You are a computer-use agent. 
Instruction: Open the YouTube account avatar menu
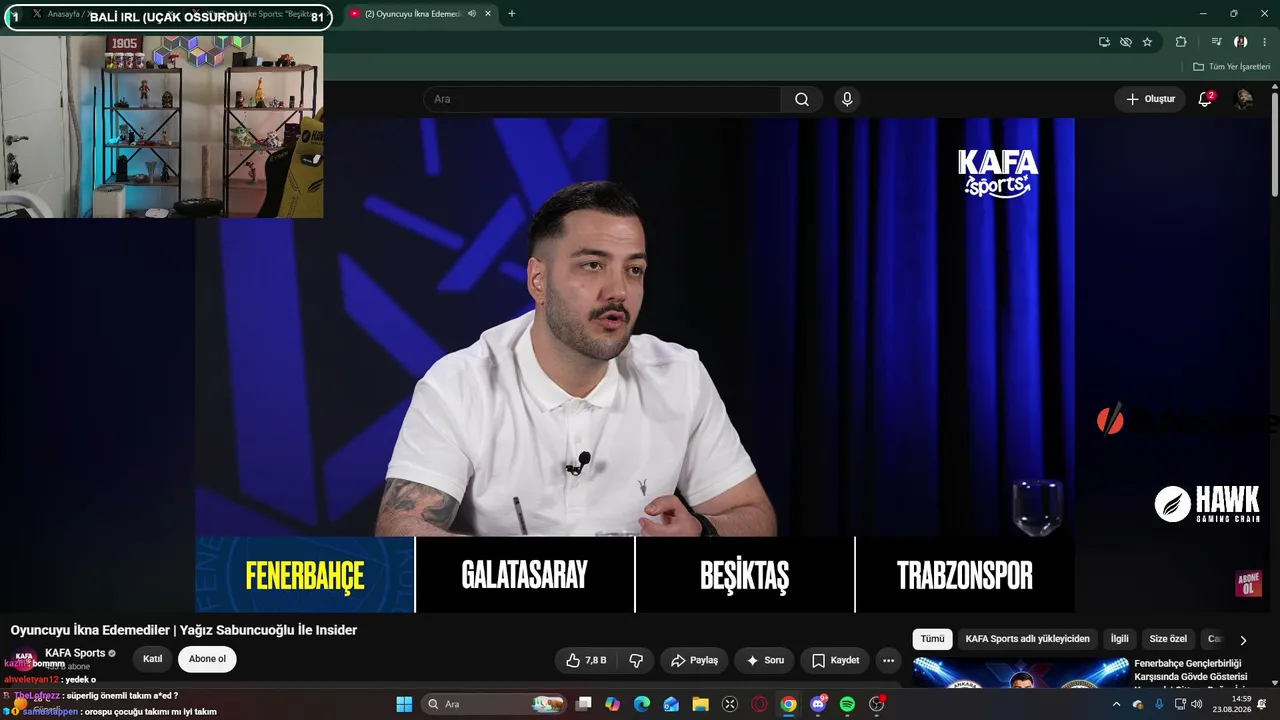(1244, 99)
